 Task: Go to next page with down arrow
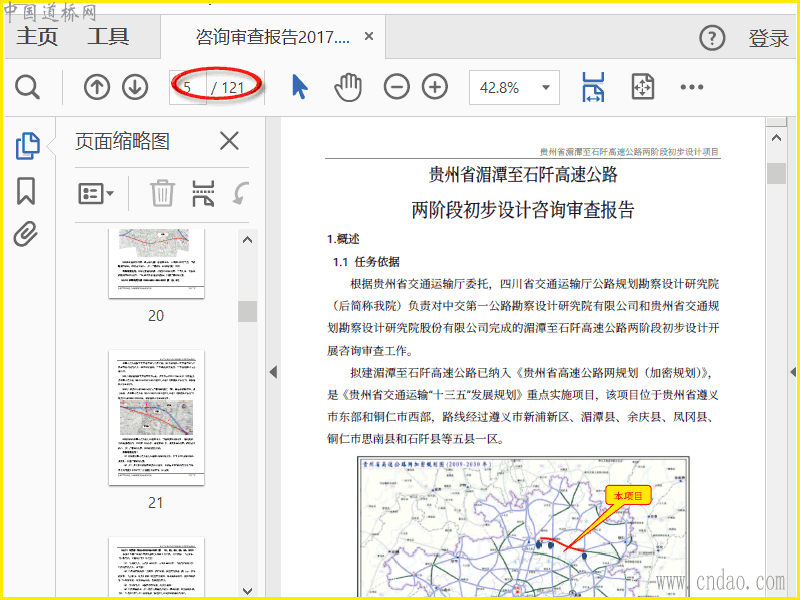[135, 88]
